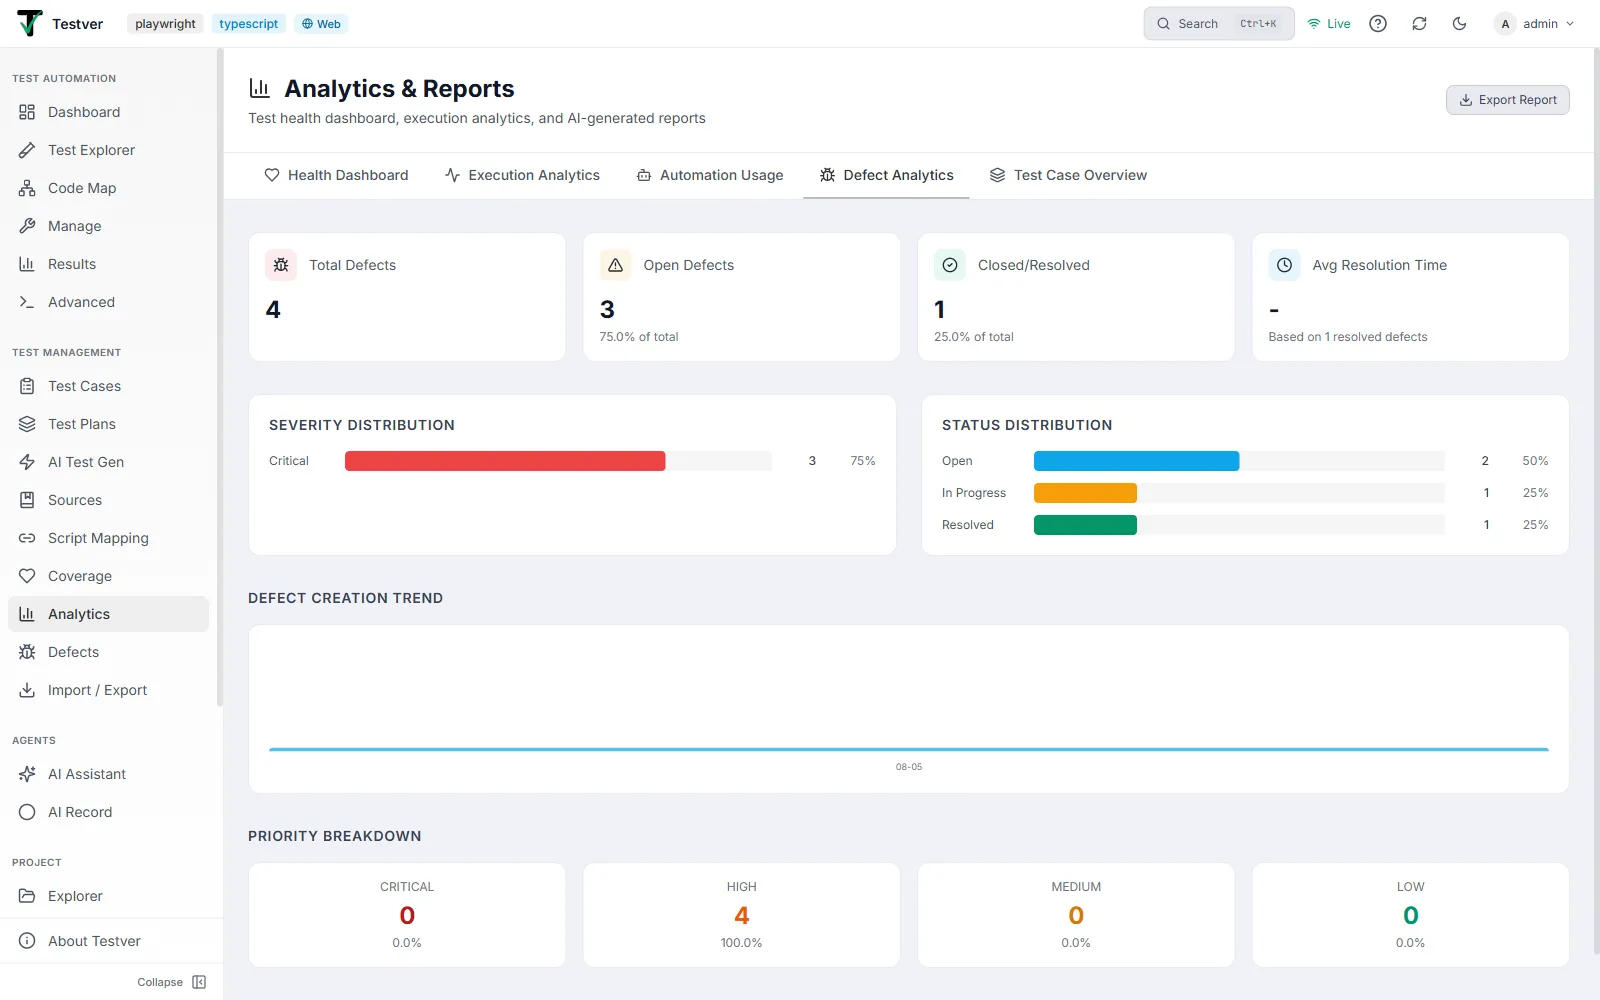Open Analytics in the sidebar
1600x1000 pixels.
pos(108,614)
